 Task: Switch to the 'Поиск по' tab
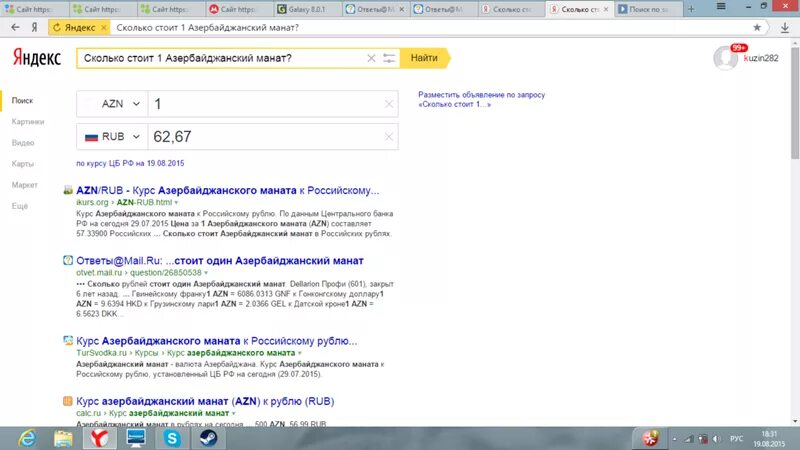648,9
